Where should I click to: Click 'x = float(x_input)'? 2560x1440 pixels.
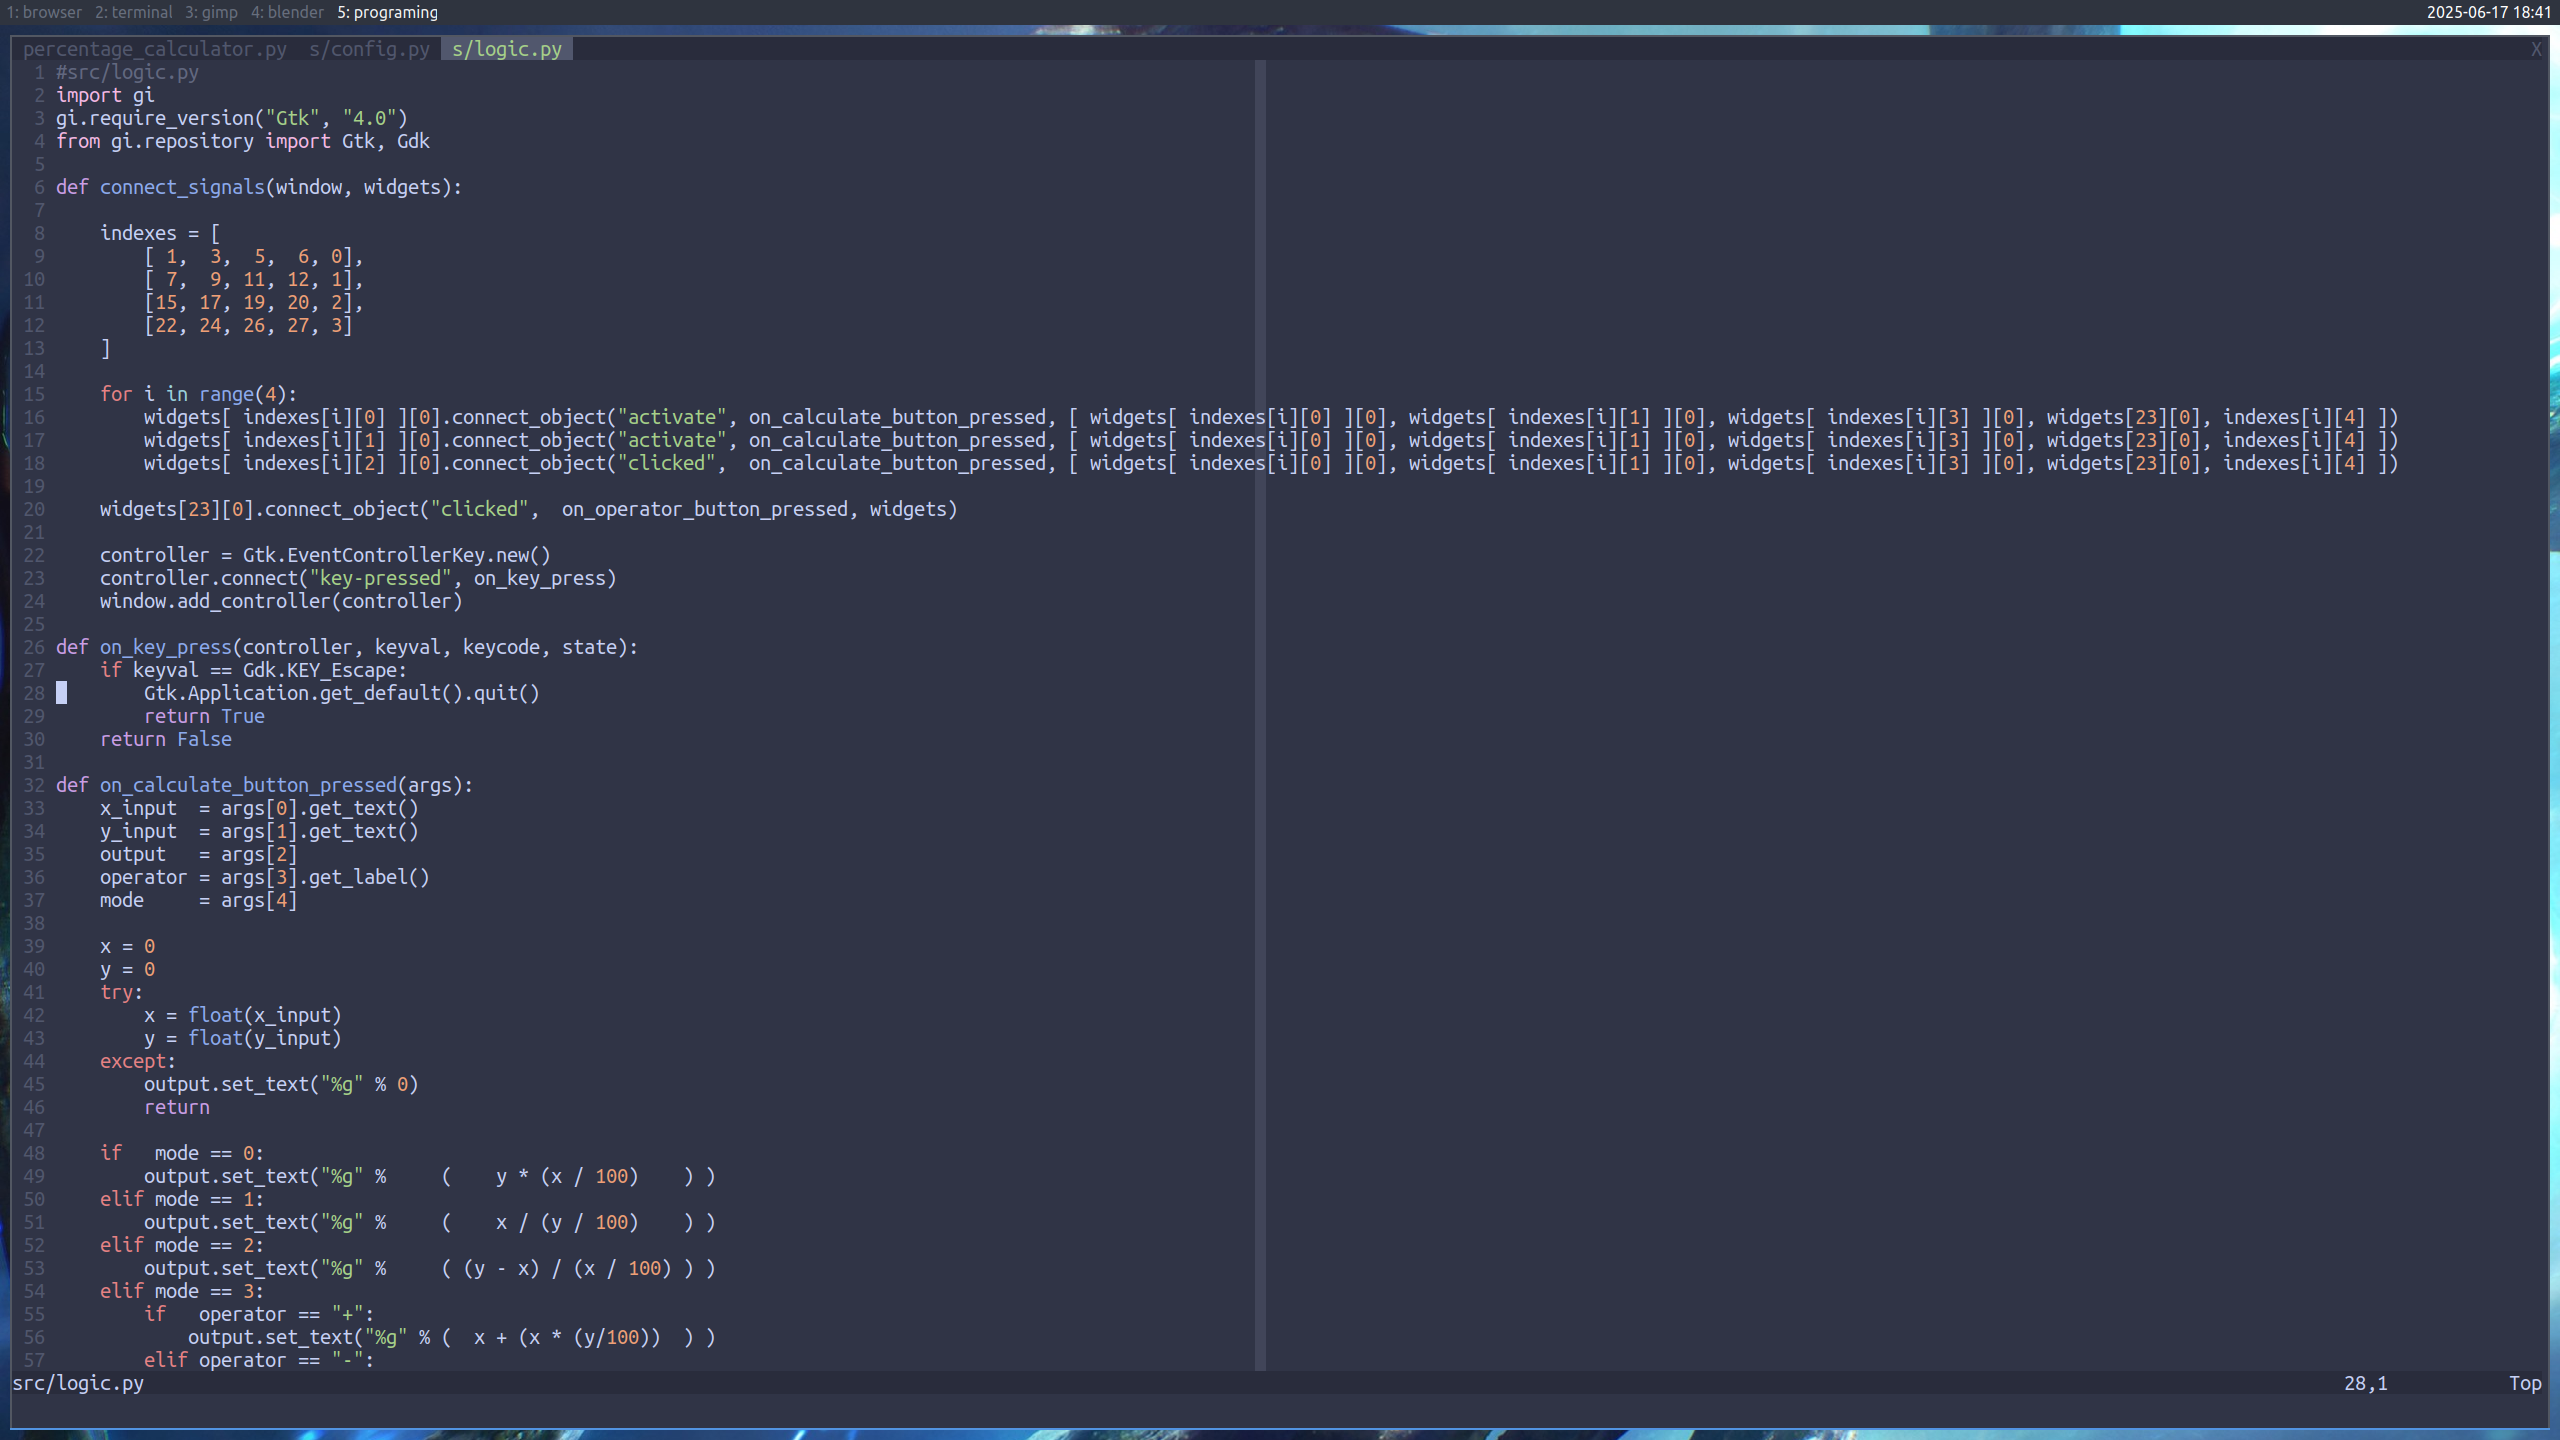243,1015
